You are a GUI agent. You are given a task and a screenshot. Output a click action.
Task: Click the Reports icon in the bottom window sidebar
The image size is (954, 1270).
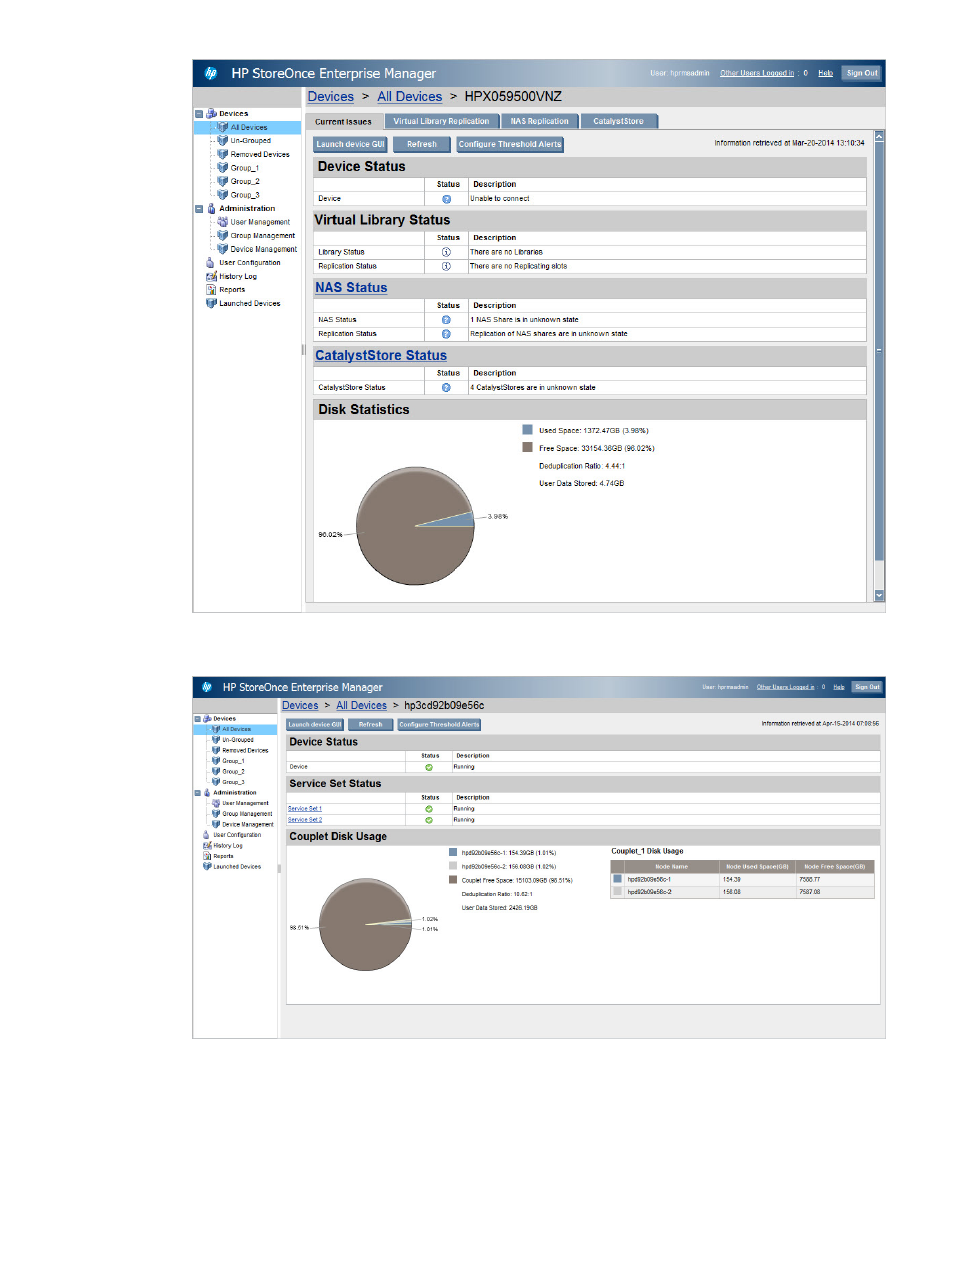point(207,856)
